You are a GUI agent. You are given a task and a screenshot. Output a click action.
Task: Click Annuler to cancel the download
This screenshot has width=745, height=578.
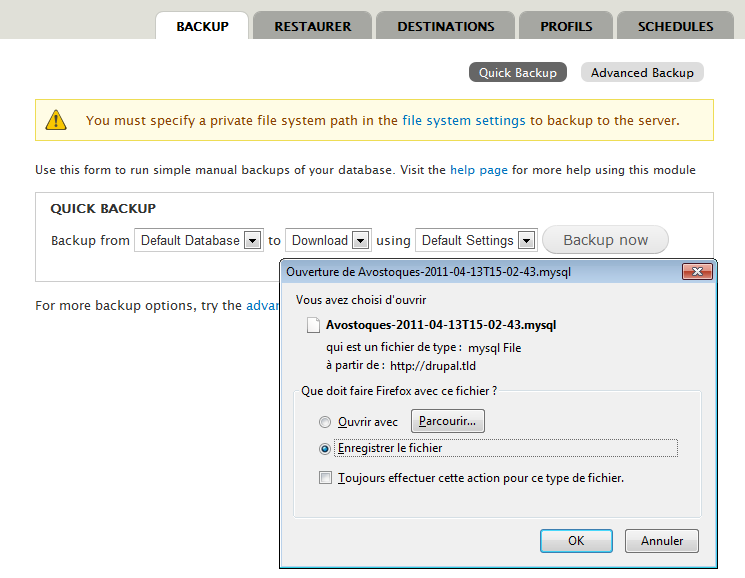point(662,541)
